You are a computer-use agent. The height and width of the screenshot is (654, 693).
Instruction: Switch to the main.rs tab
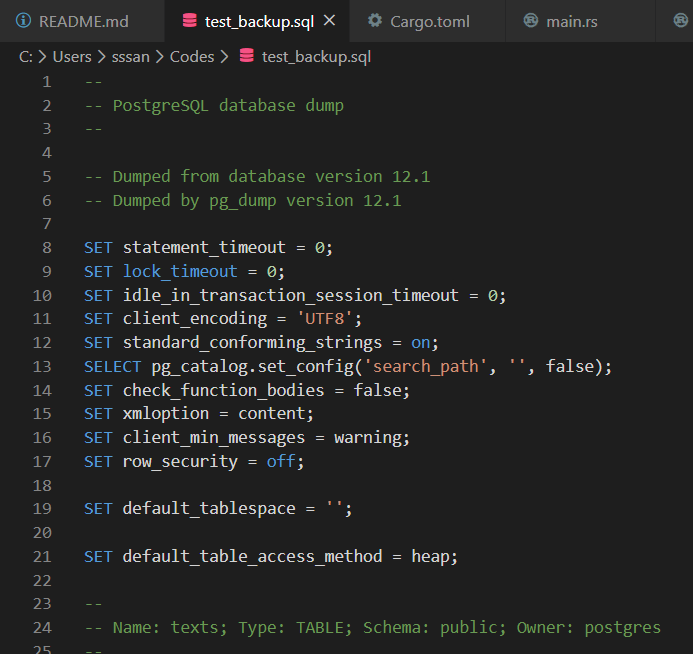571,21
